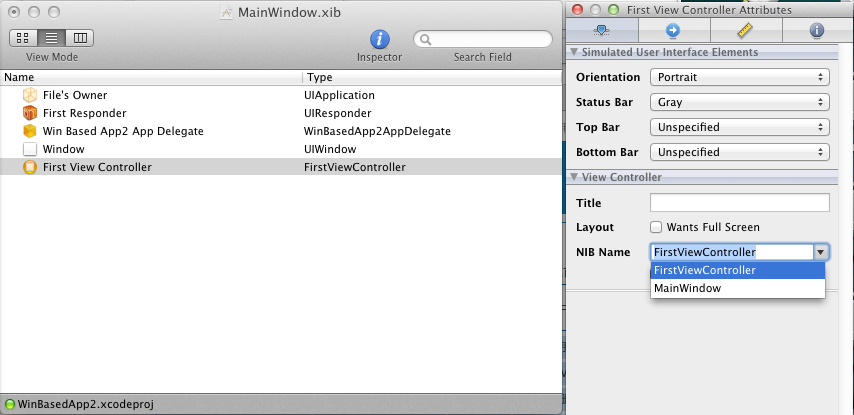Select the First Responder row
This screenshot has width=854, height=415.
(x=280, y=113)
